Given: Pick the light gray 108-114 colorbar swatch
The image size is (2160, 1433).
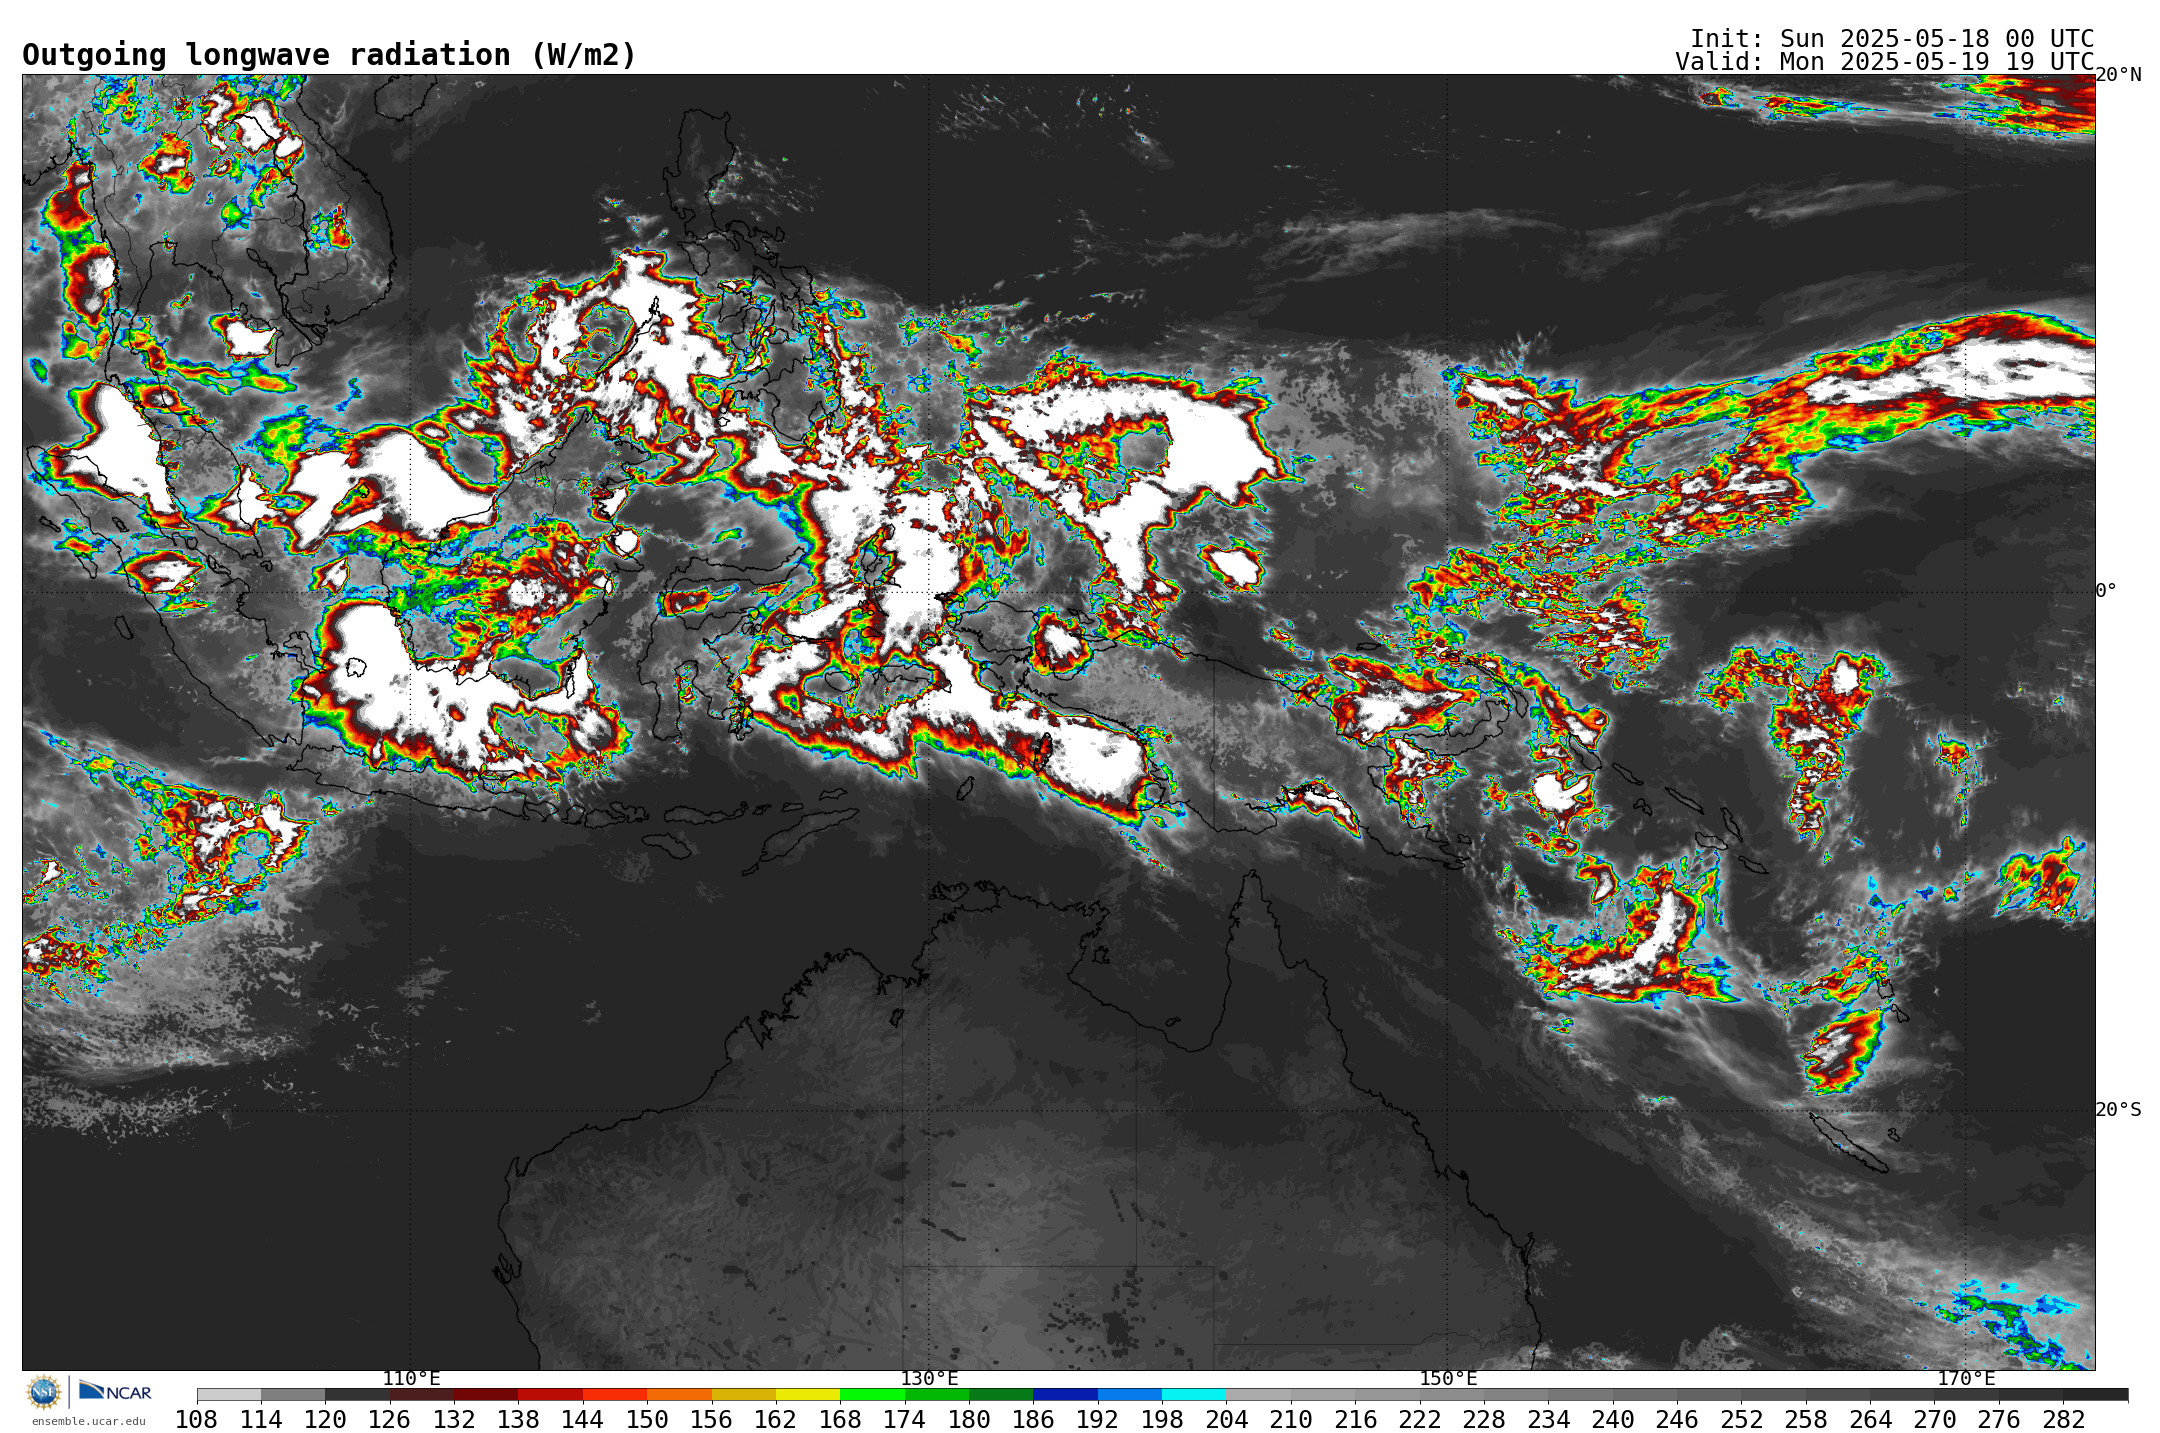Looking at the screenshot, I should 229,1395.
